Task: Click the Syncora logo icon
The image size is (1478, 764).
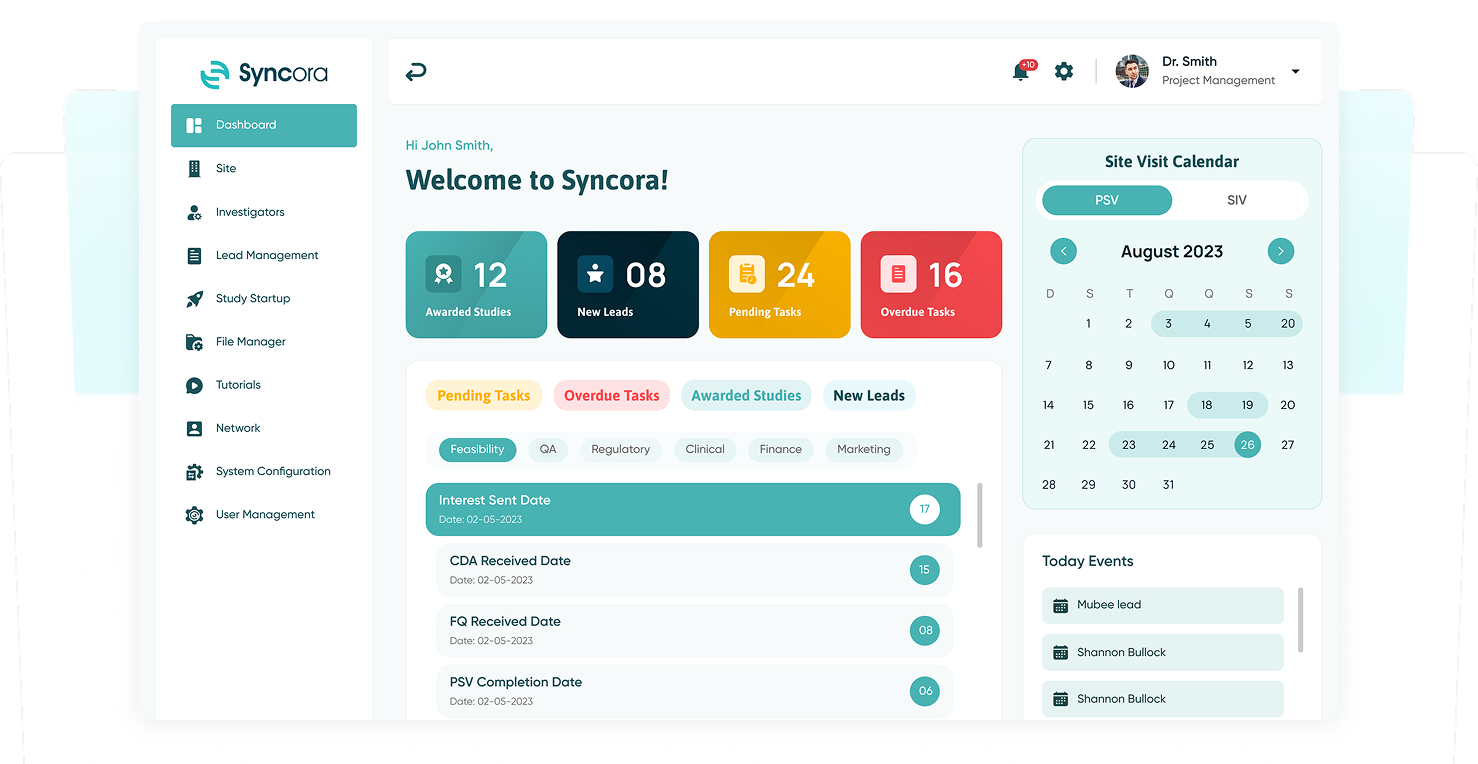Action: (x=215, y=74)
